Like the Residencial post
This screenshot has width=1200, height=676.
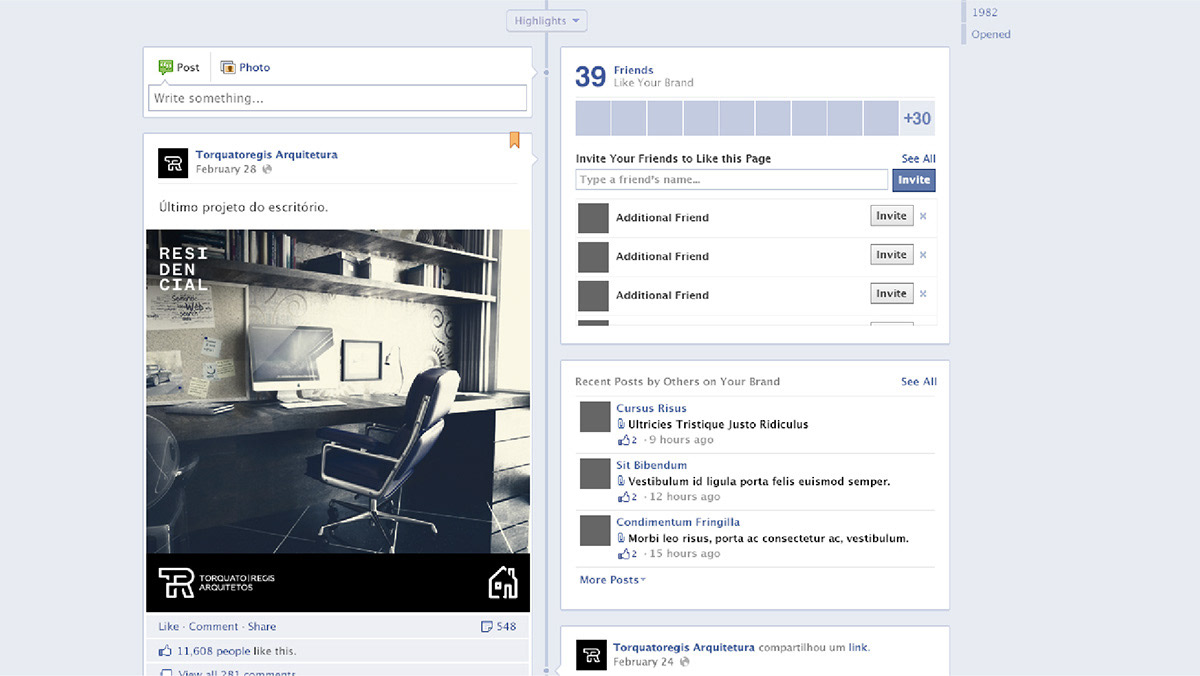tap(169, 626)
